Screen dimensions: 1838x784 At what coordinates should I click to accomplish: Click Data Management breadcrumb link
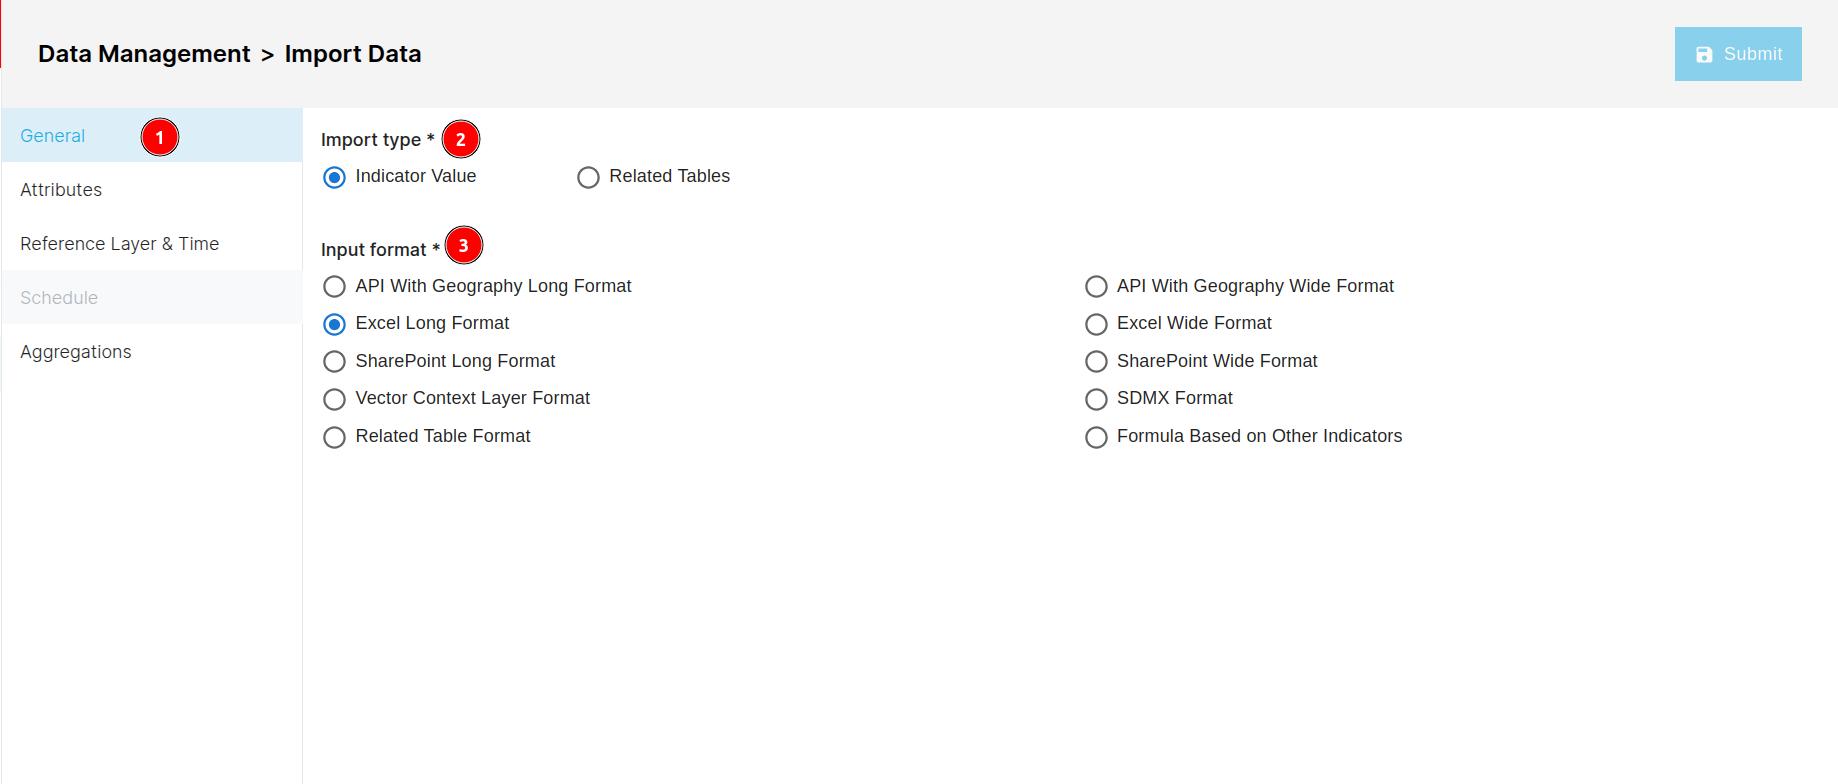(144, 54)
